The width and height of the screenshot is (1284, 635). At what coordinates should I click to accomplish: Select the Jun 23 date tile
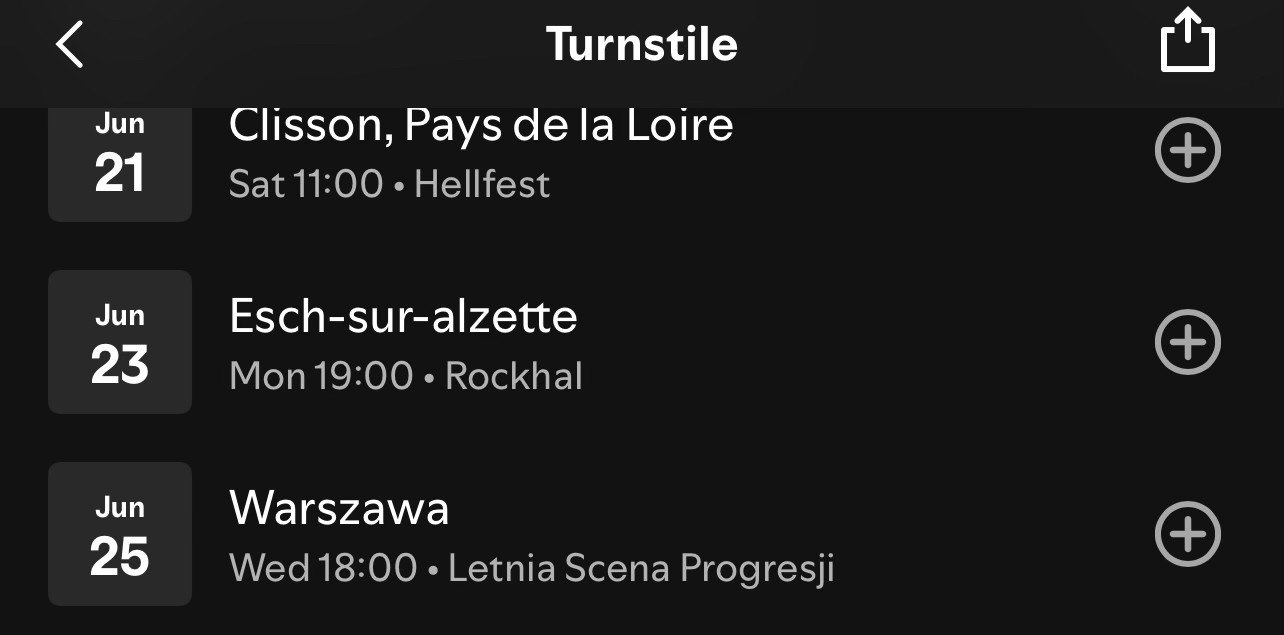pyautogui.click(x=120, y=342)
